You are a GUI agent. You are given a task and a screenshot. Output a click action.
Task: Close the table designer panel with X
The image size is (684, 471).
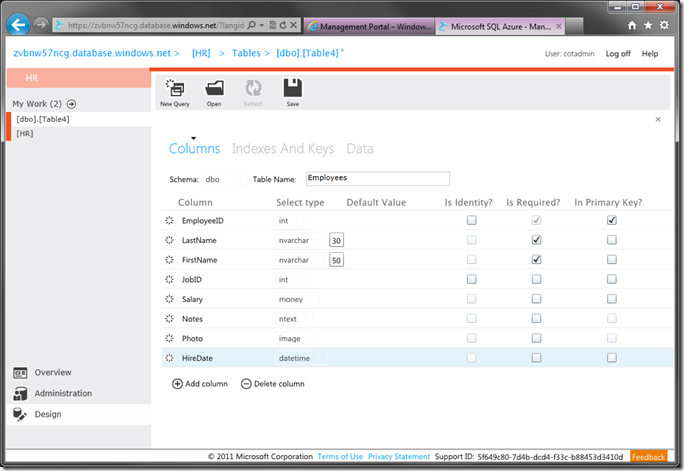[658, 119]
